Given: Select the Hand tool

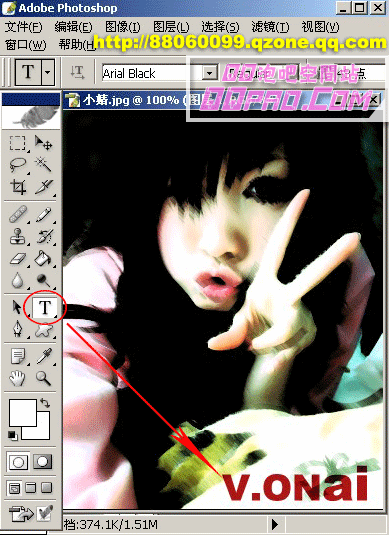Looking at the screenshot, I should (x=17, y=378).
